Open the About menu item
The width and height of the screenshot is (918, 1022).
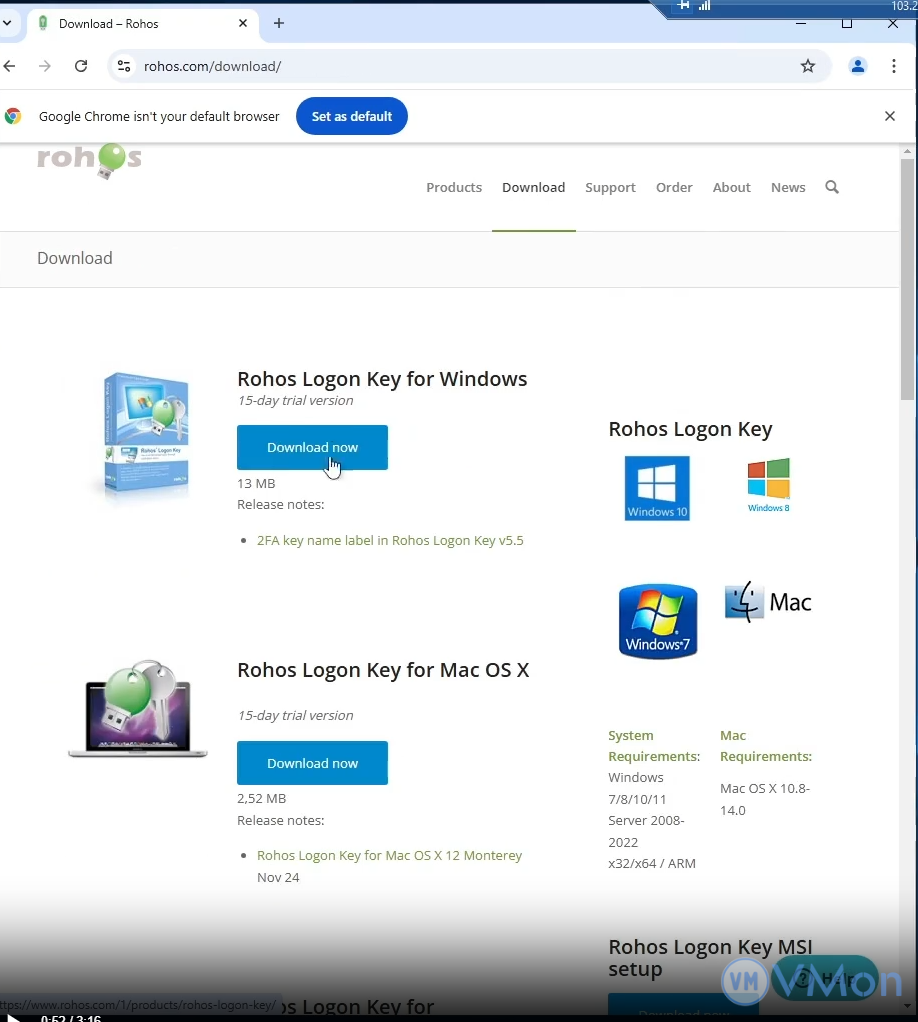coord(732,188)
